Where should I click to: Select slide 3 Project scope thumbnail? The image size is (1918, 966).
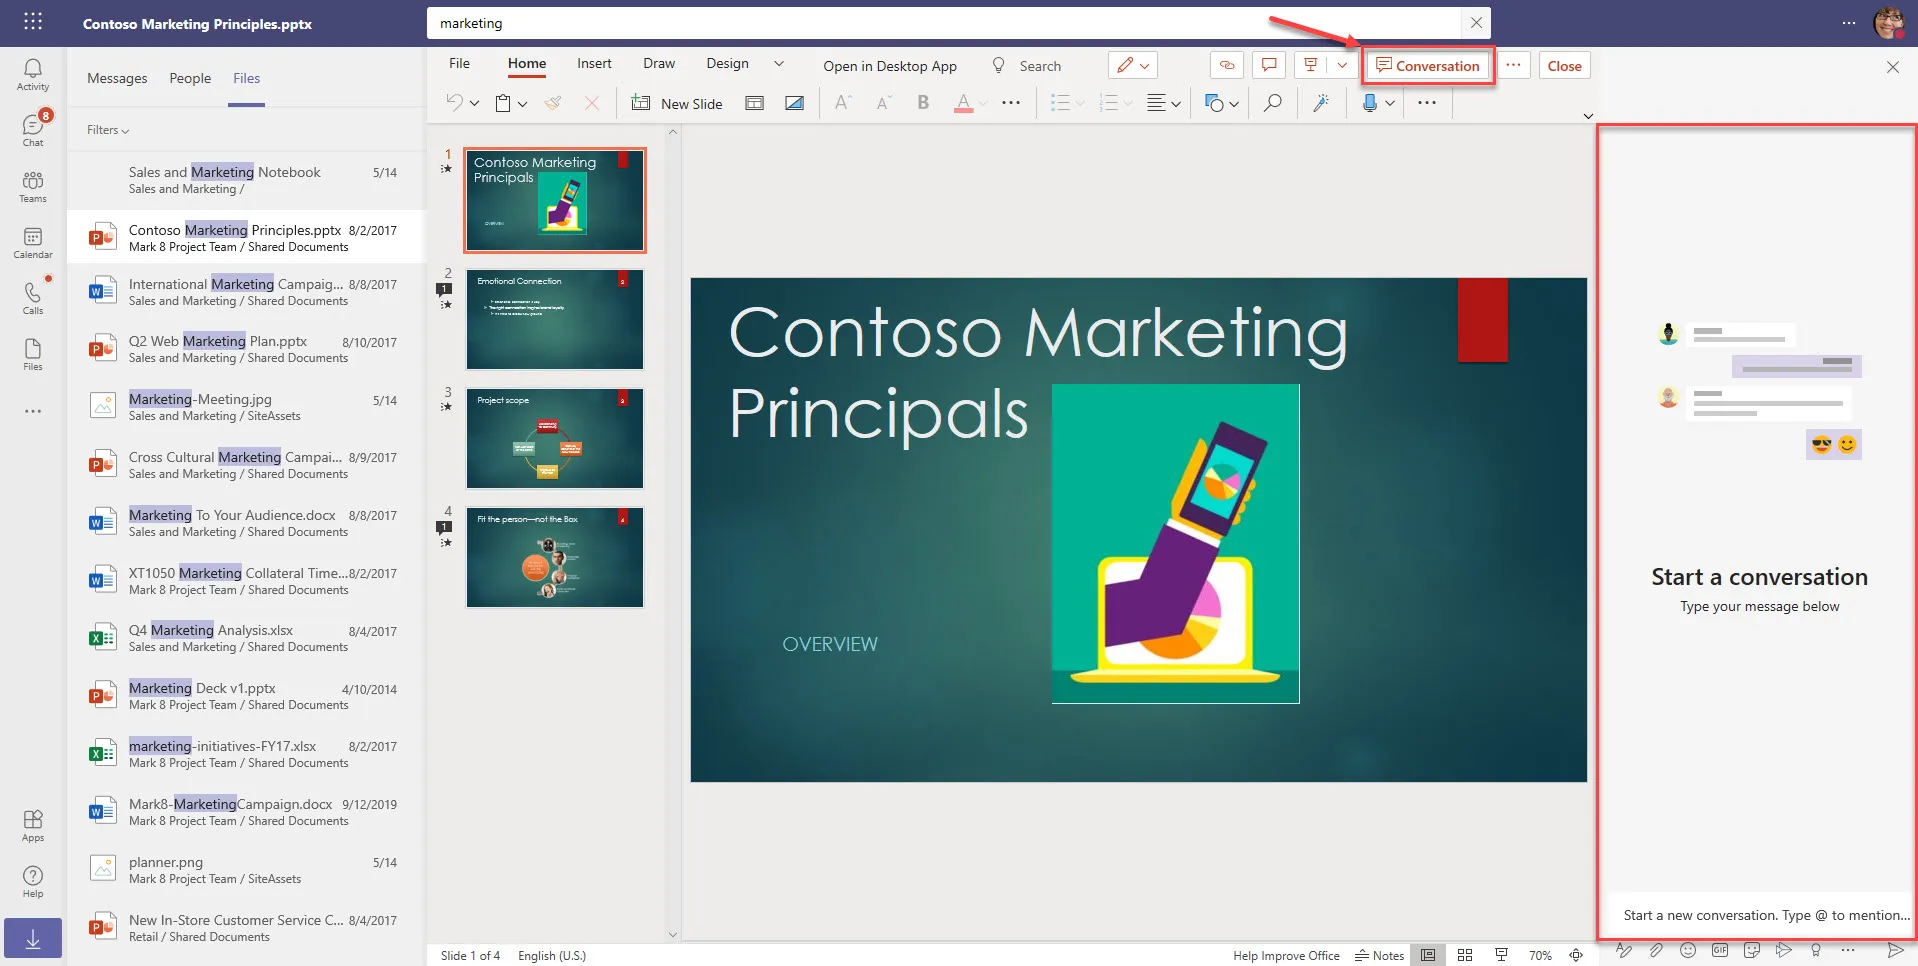pyautogui.click(x=555, y=438)
